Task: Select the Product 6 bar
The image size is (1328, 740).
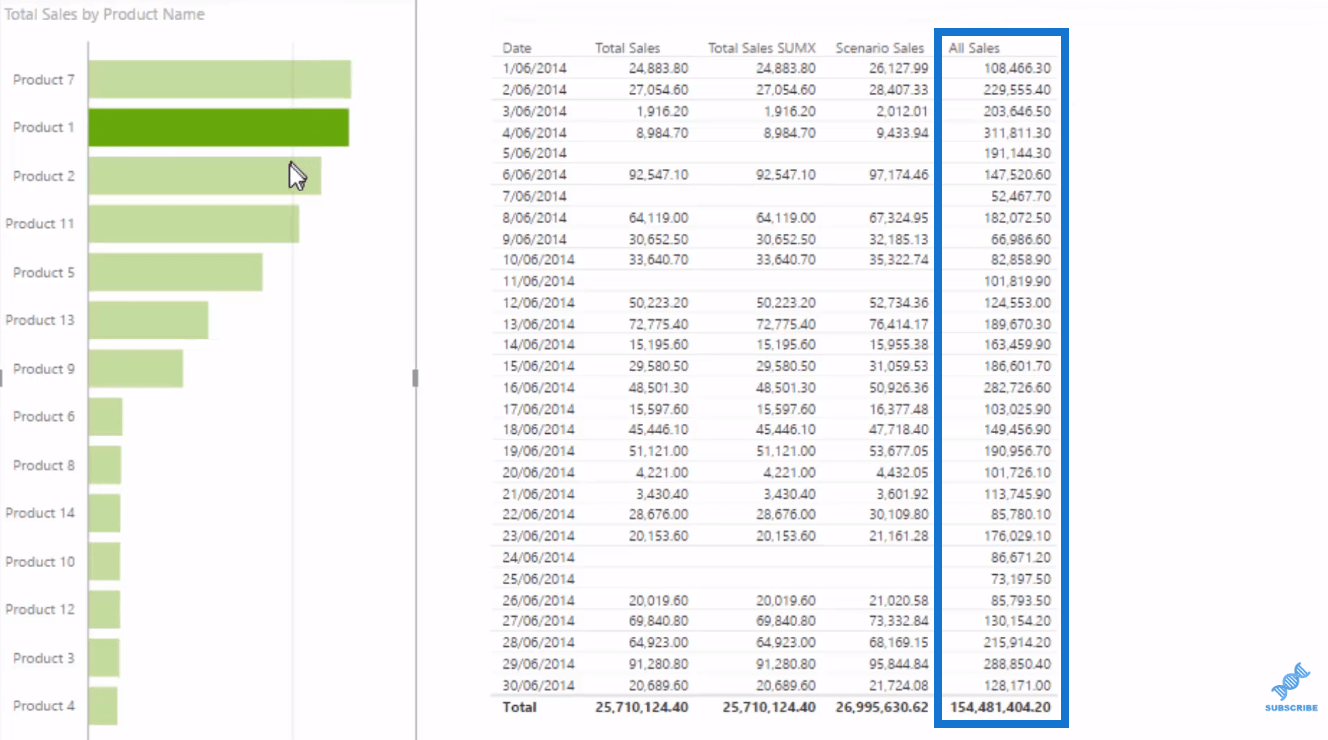Action: tap(106, 416)
